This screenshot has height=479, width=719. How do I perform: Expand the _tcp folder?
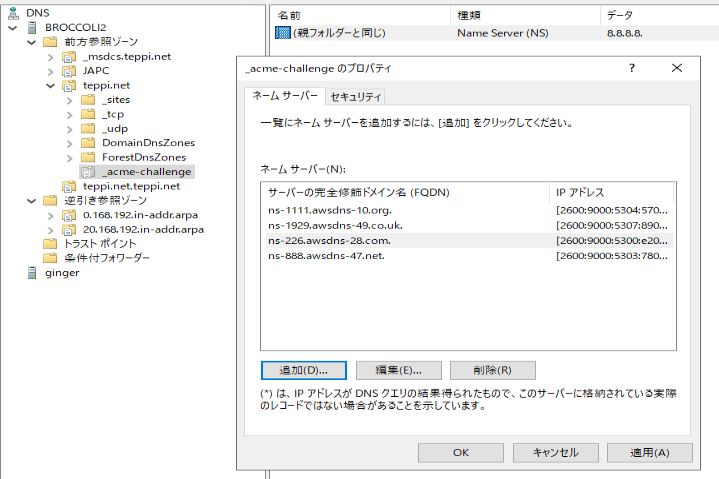pos(70,115)
